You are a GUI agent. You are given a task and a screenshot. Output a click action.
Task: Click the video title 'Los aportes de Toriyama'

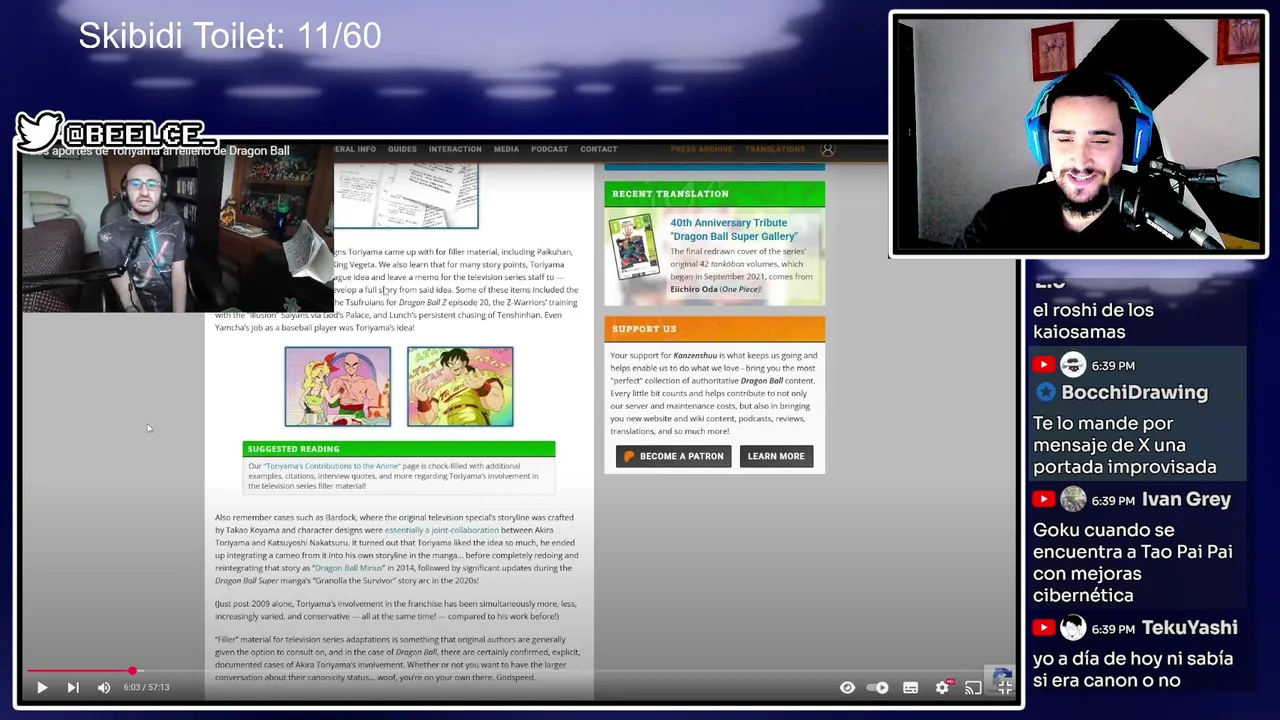(159, 151)
